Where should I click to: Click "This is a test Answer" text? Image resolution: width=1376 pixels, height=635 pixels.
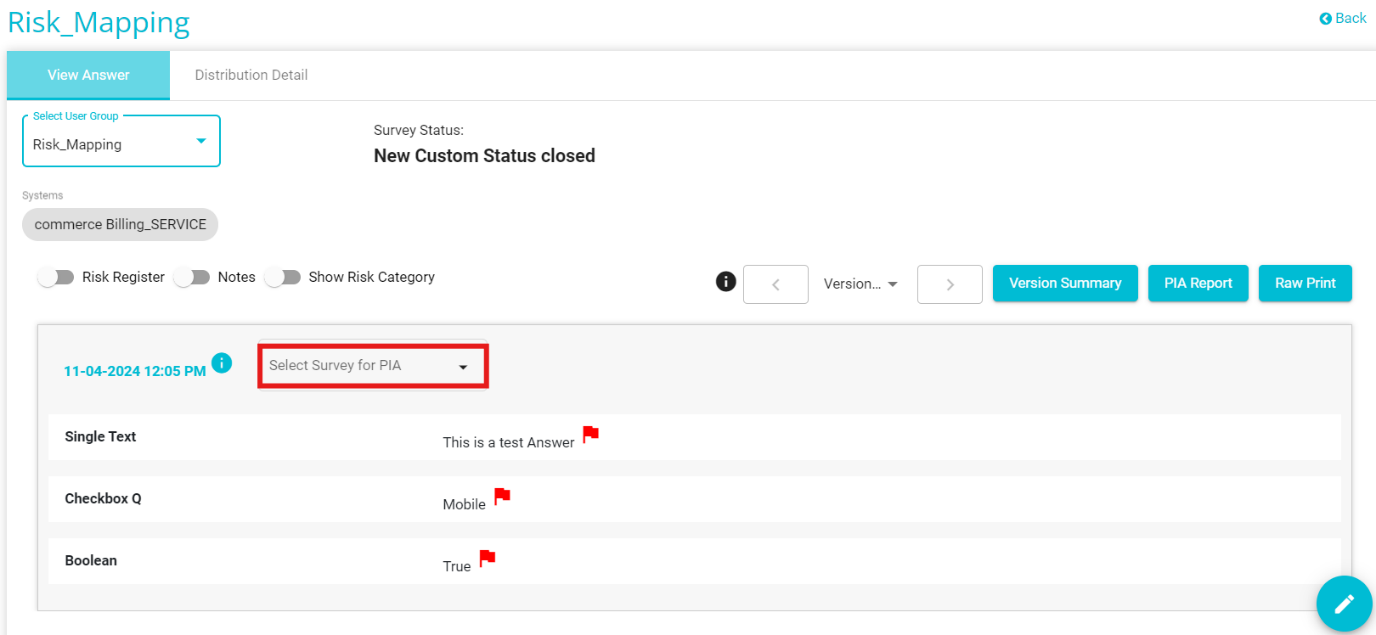509,442
